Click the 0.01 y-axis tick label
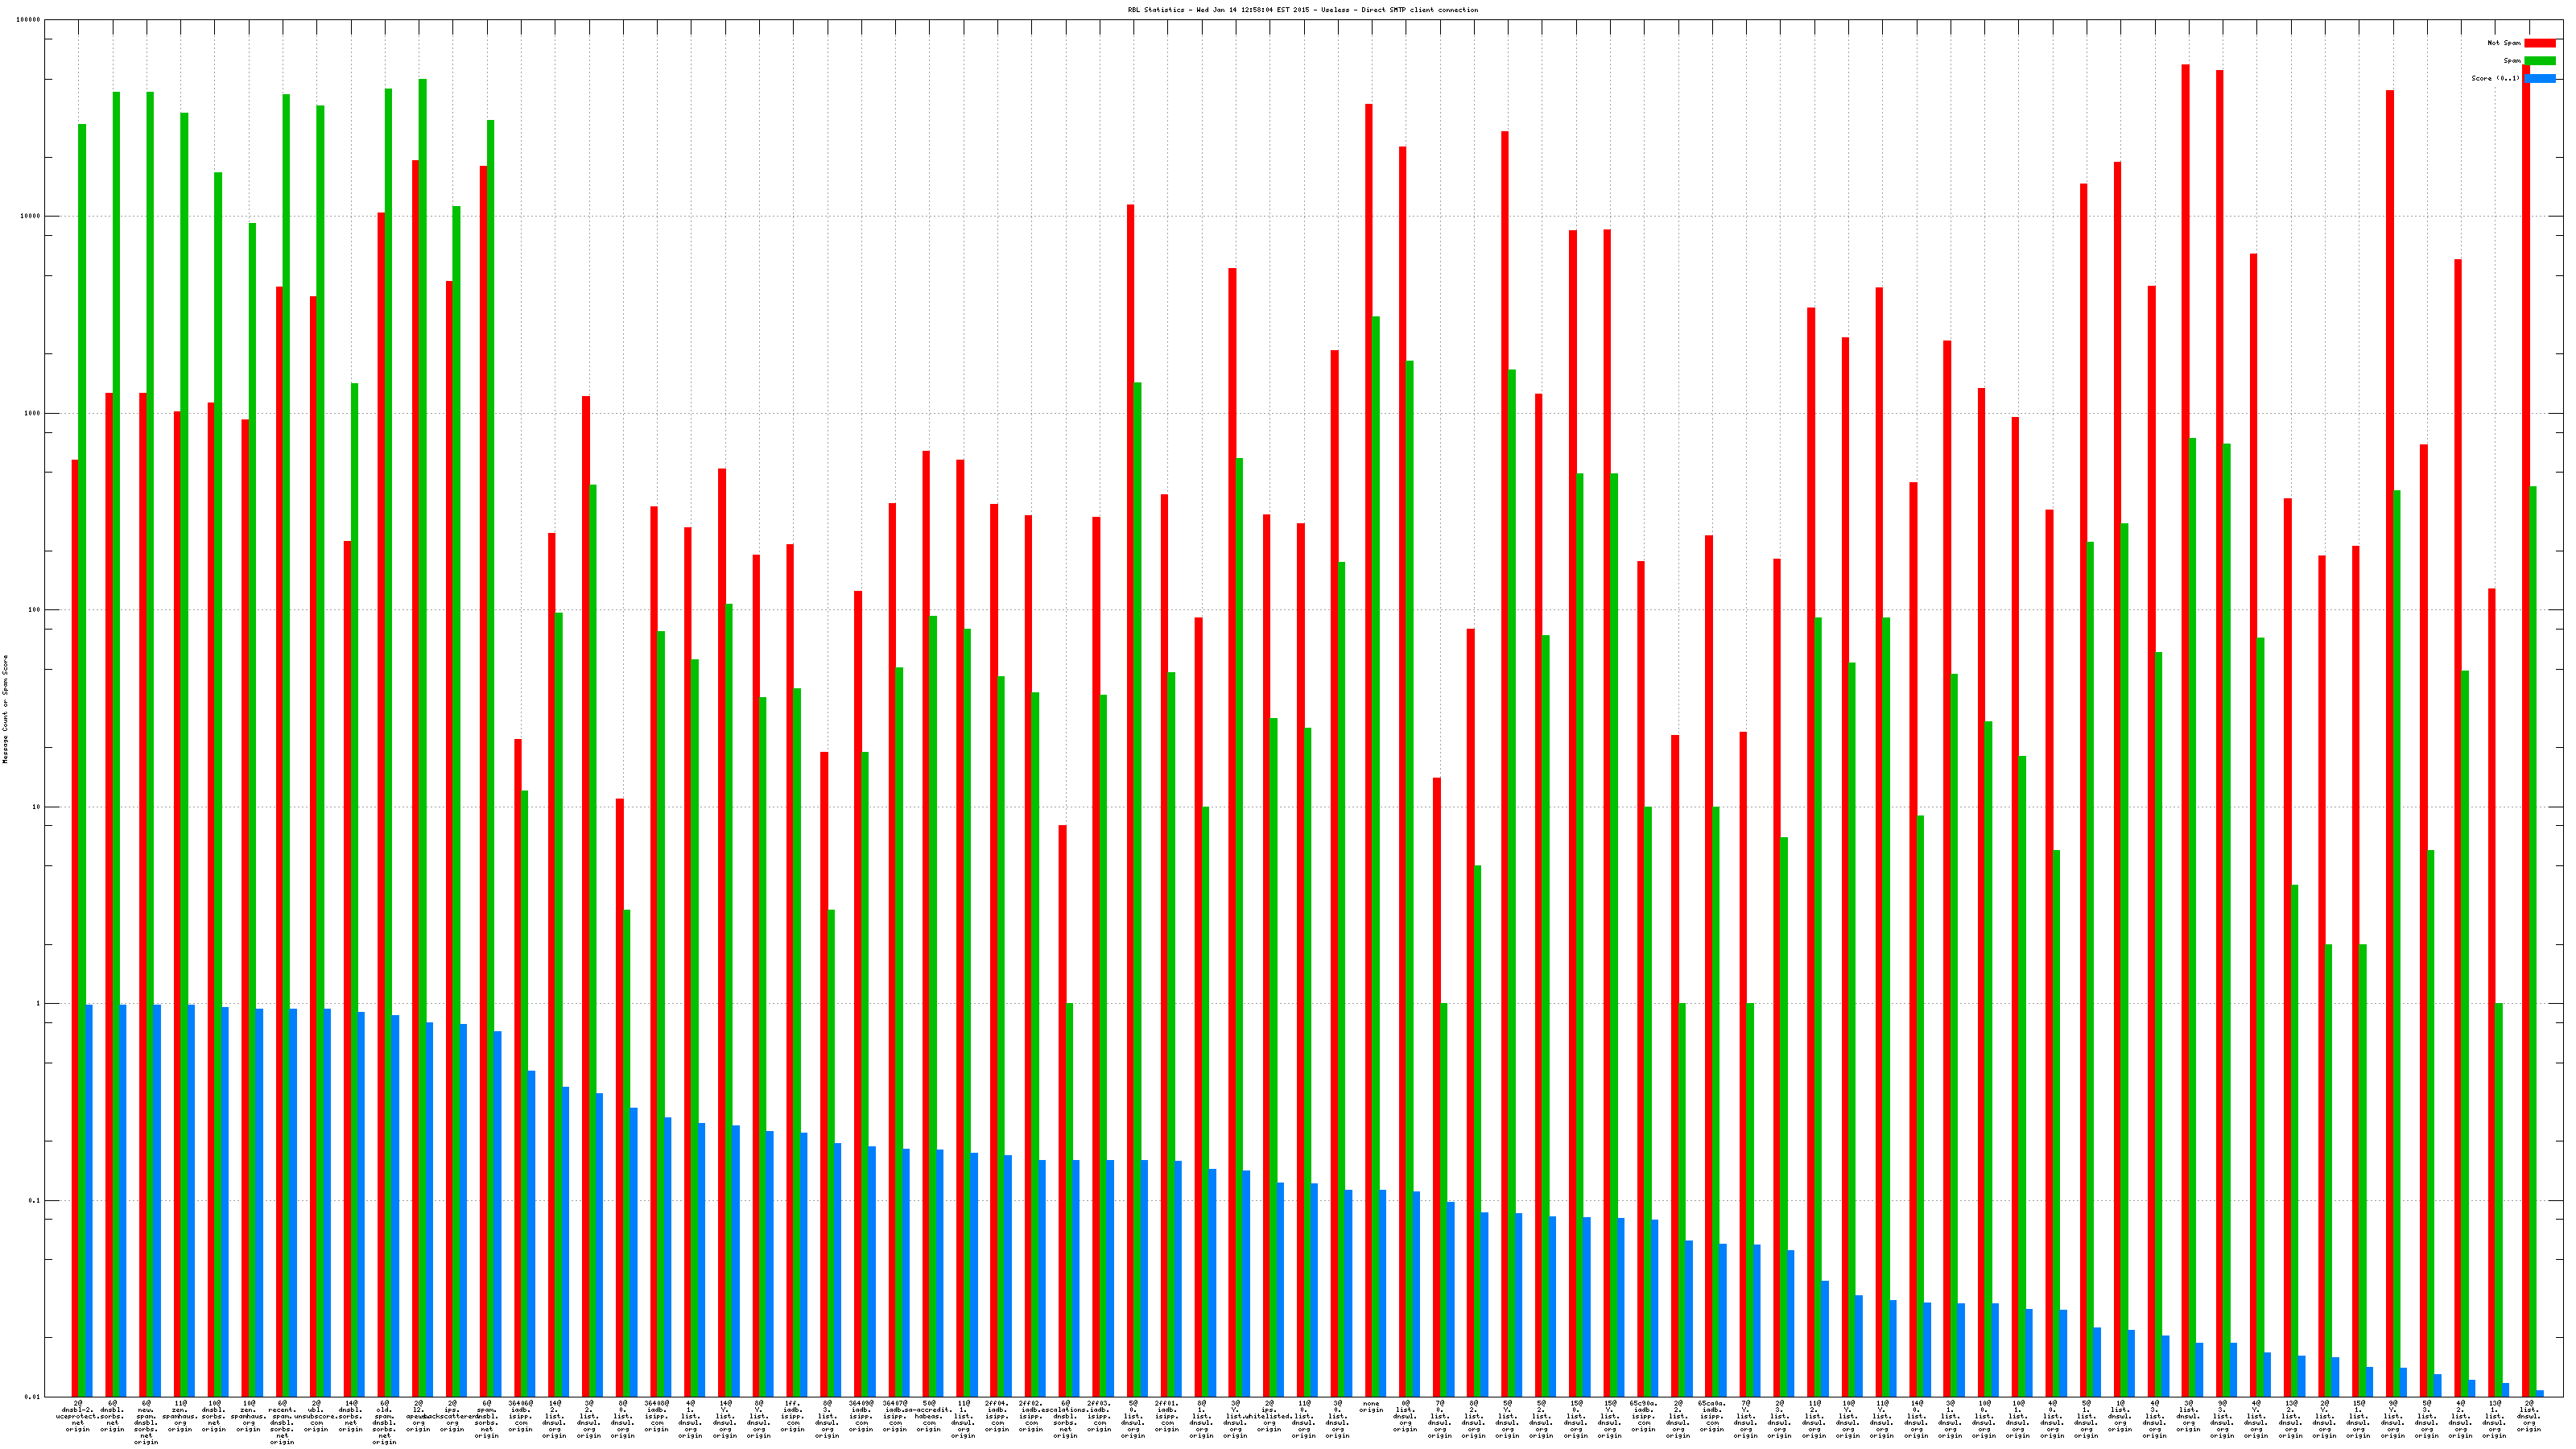 click(33, 1397)
